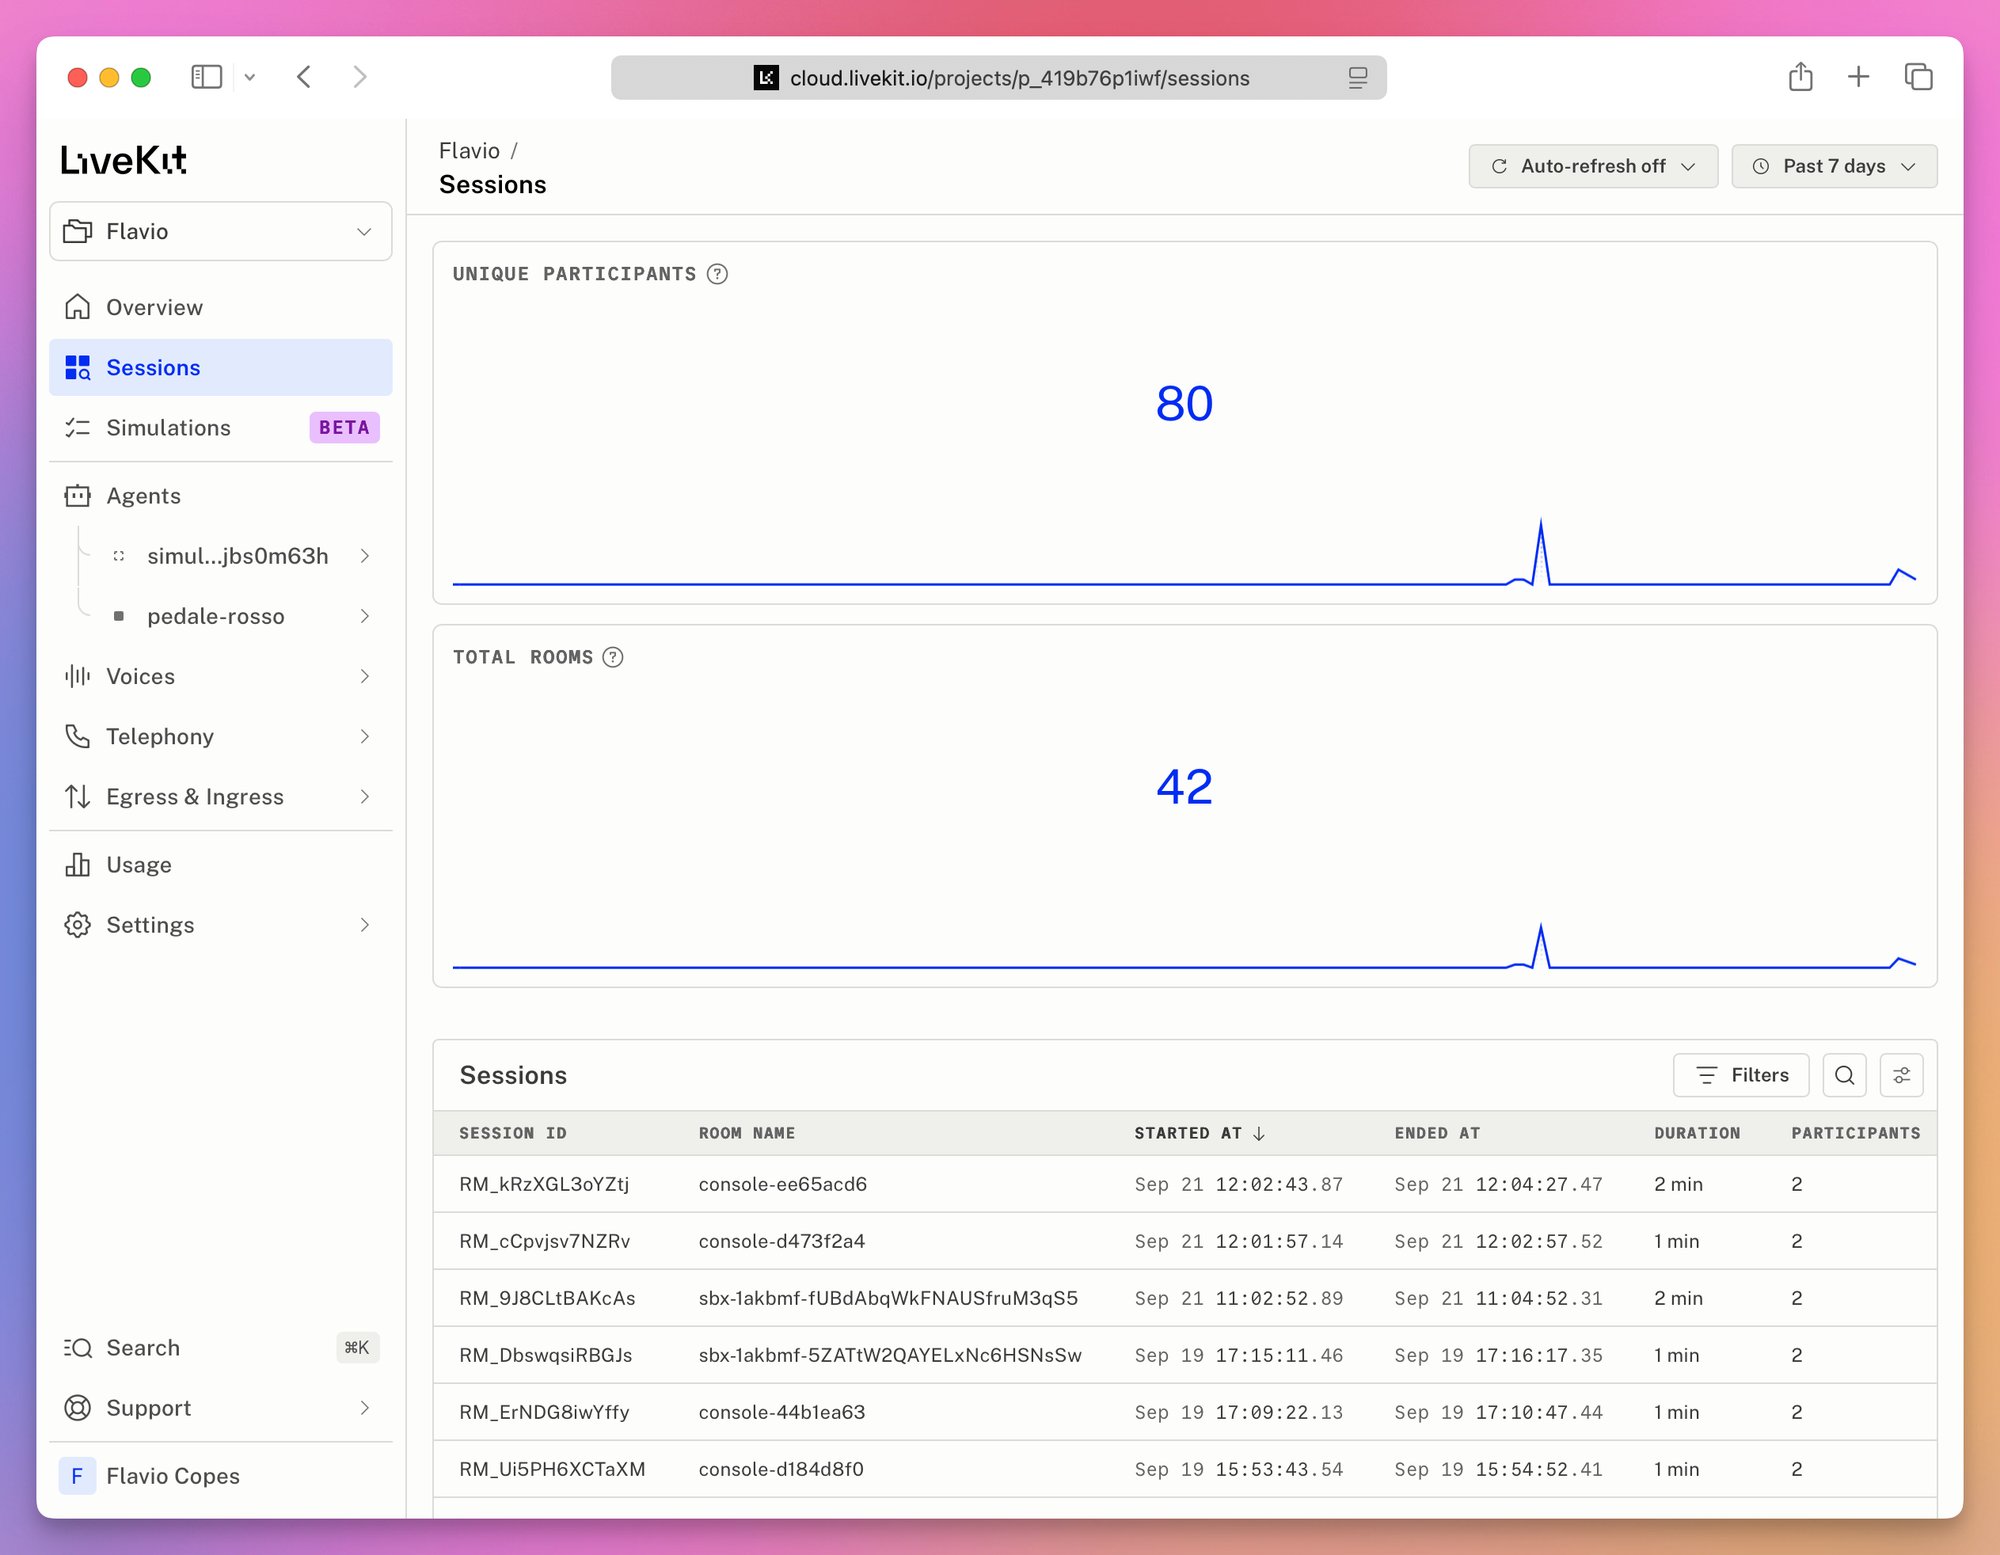The width and height of the screenshot is (2000, 1555).
Task: Click the help icon next to Total Rooms
Action: [613, 657]
